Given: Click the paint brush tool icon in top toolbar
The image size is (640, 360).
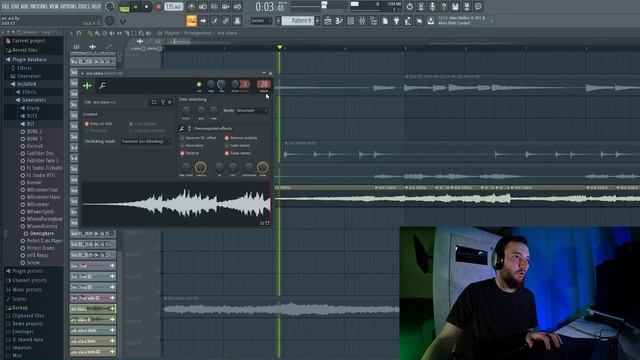Looking at the screenshot, I should pos(214,21).
